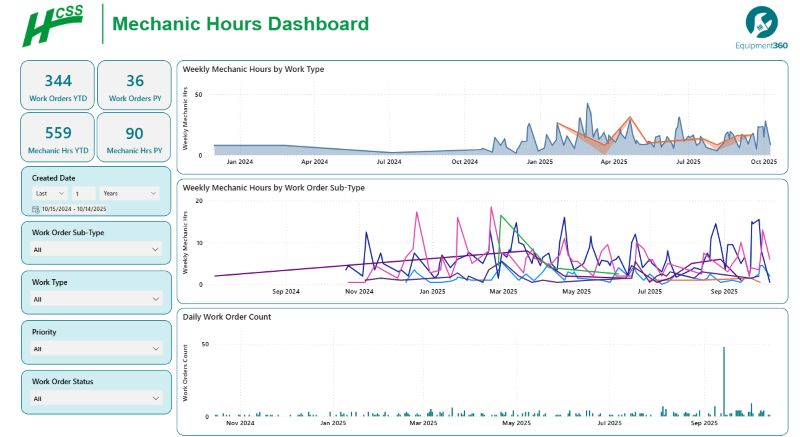
Task: Expand the Work Order Sub-Type dropdown
Action: [x=95, y=250]
